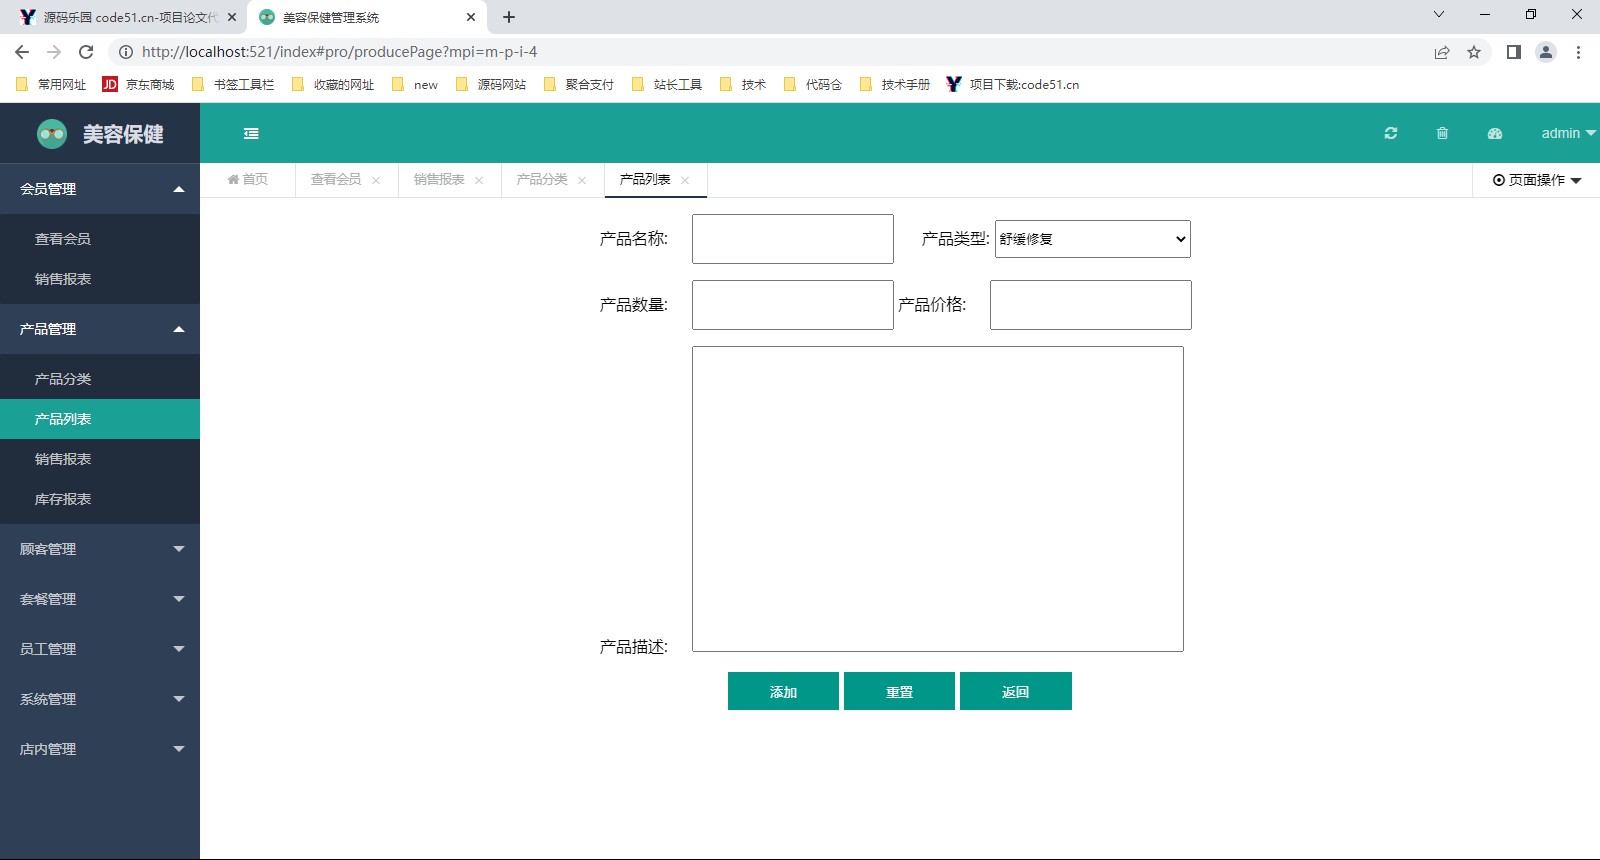This screenshot has width=1600, height=860.
Task: Open 产品分类 in sidebar
Action: [x=100, y=379]
